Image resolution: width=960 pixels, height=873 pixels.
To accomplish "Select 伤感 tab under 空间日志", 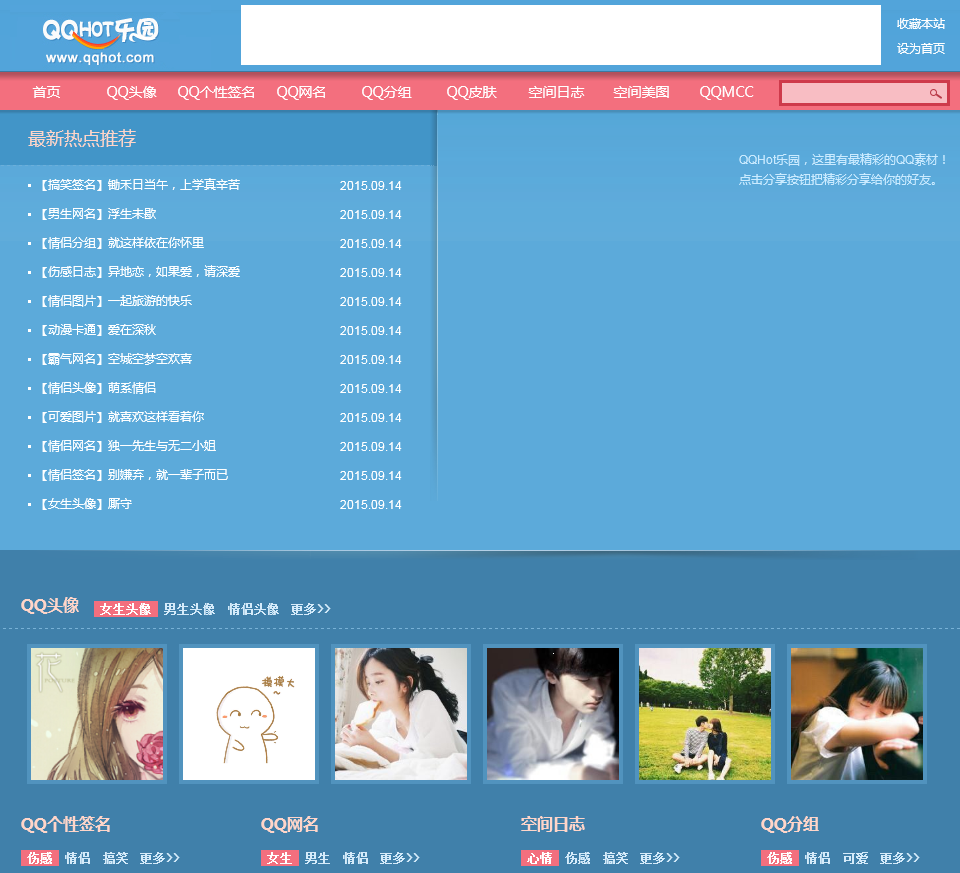I will tap(578, 858).
